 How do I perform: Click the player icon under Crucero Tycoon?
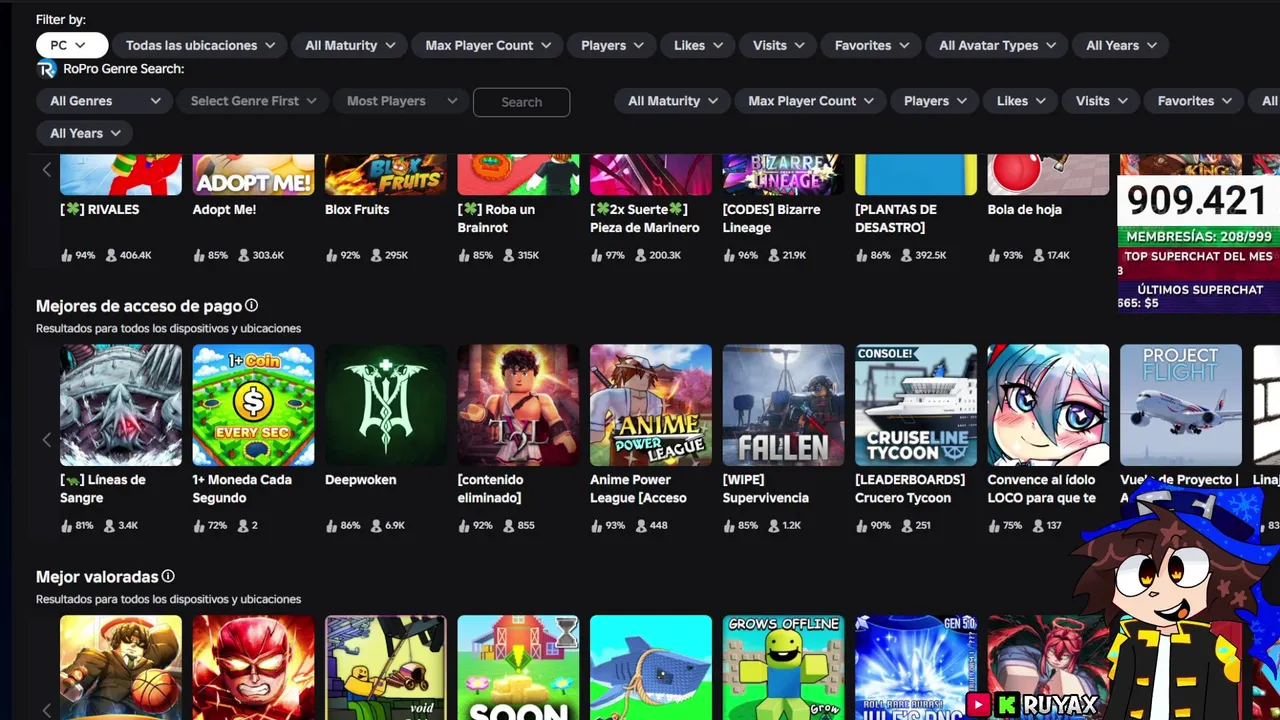tap(906, 525)
